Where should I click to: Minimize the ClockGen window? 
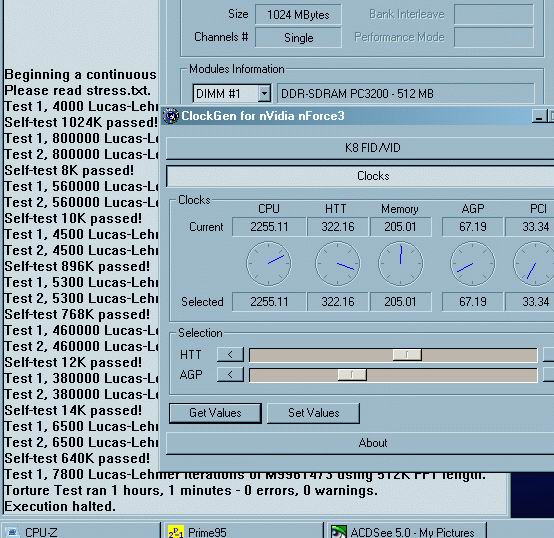(x=539, y=116)
